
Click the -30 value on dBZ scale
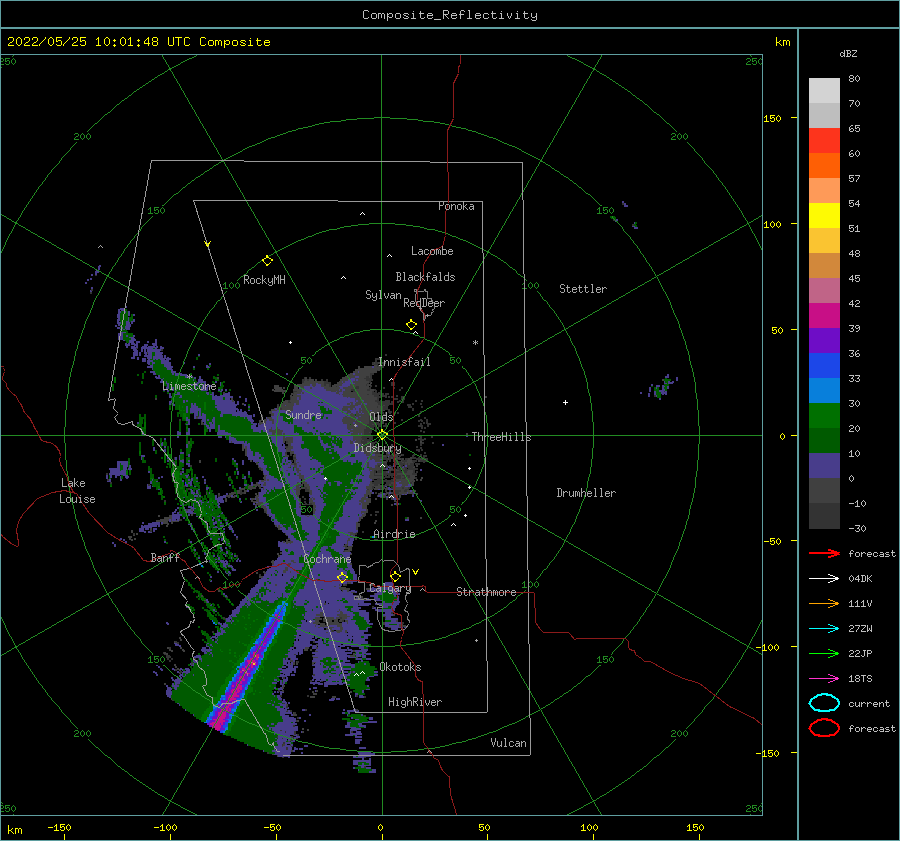(857, 529)
